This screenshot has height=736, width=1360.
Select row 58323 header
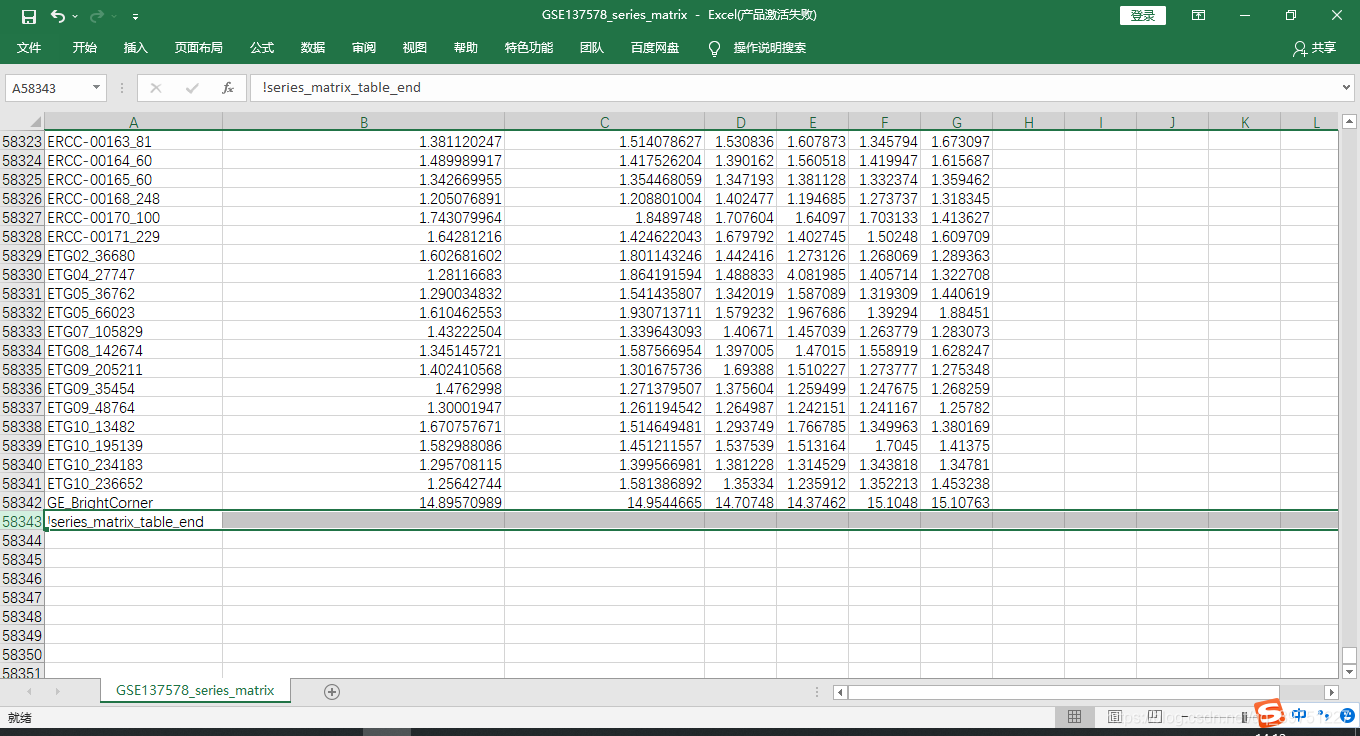(22, 142)
